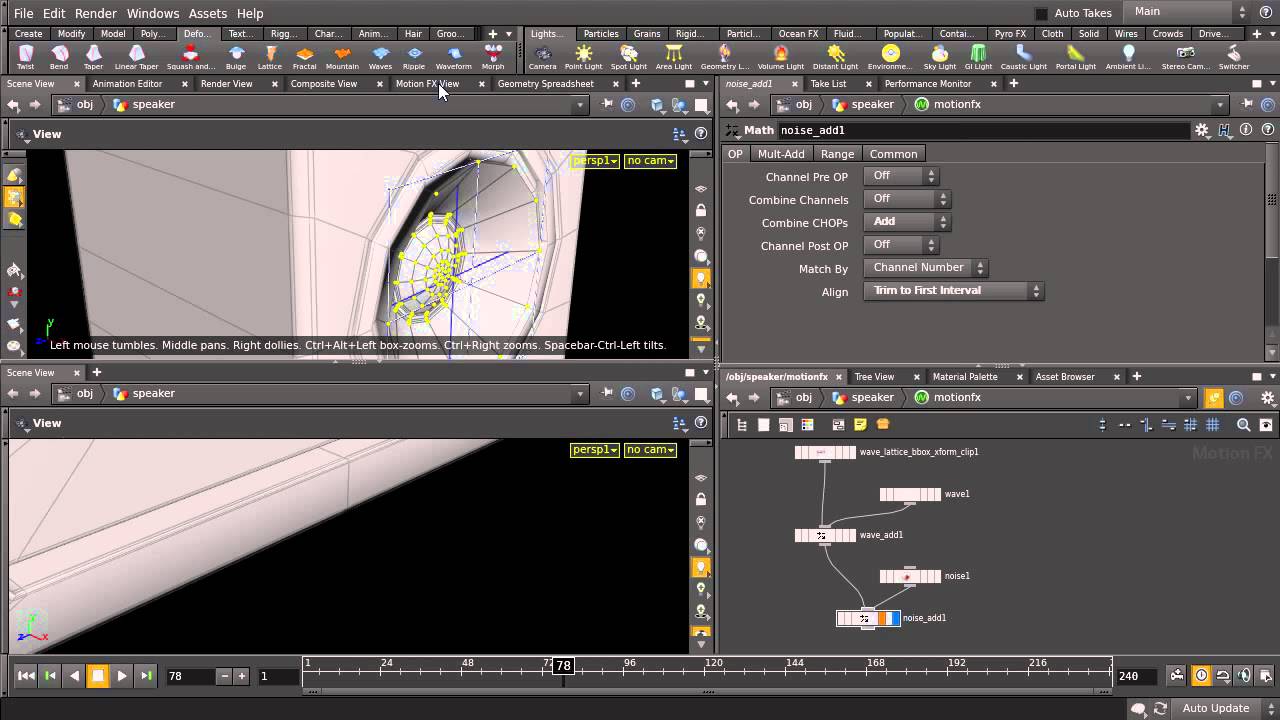1280x720 pixels.
Task: Toggle Auto Takes checkbox
Action: point(1041,13)
